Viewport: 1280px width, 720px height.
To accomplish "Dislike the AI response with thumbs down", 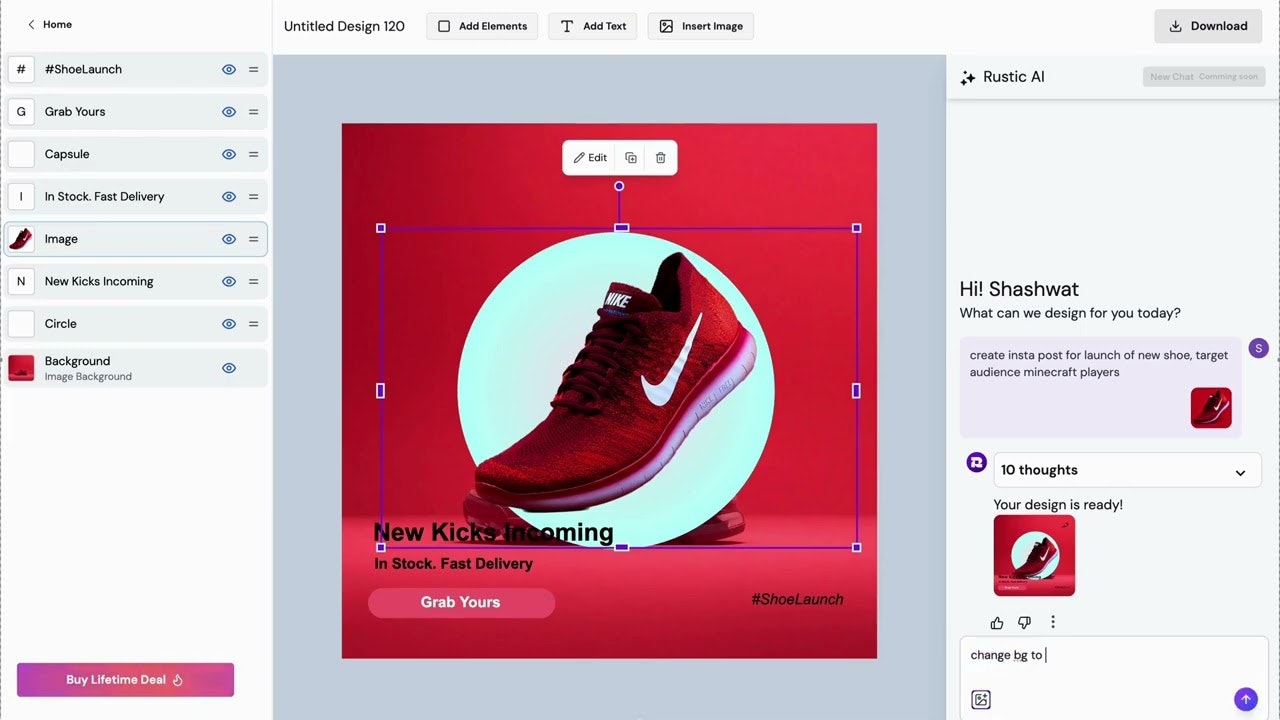I will pos(1024,623).
